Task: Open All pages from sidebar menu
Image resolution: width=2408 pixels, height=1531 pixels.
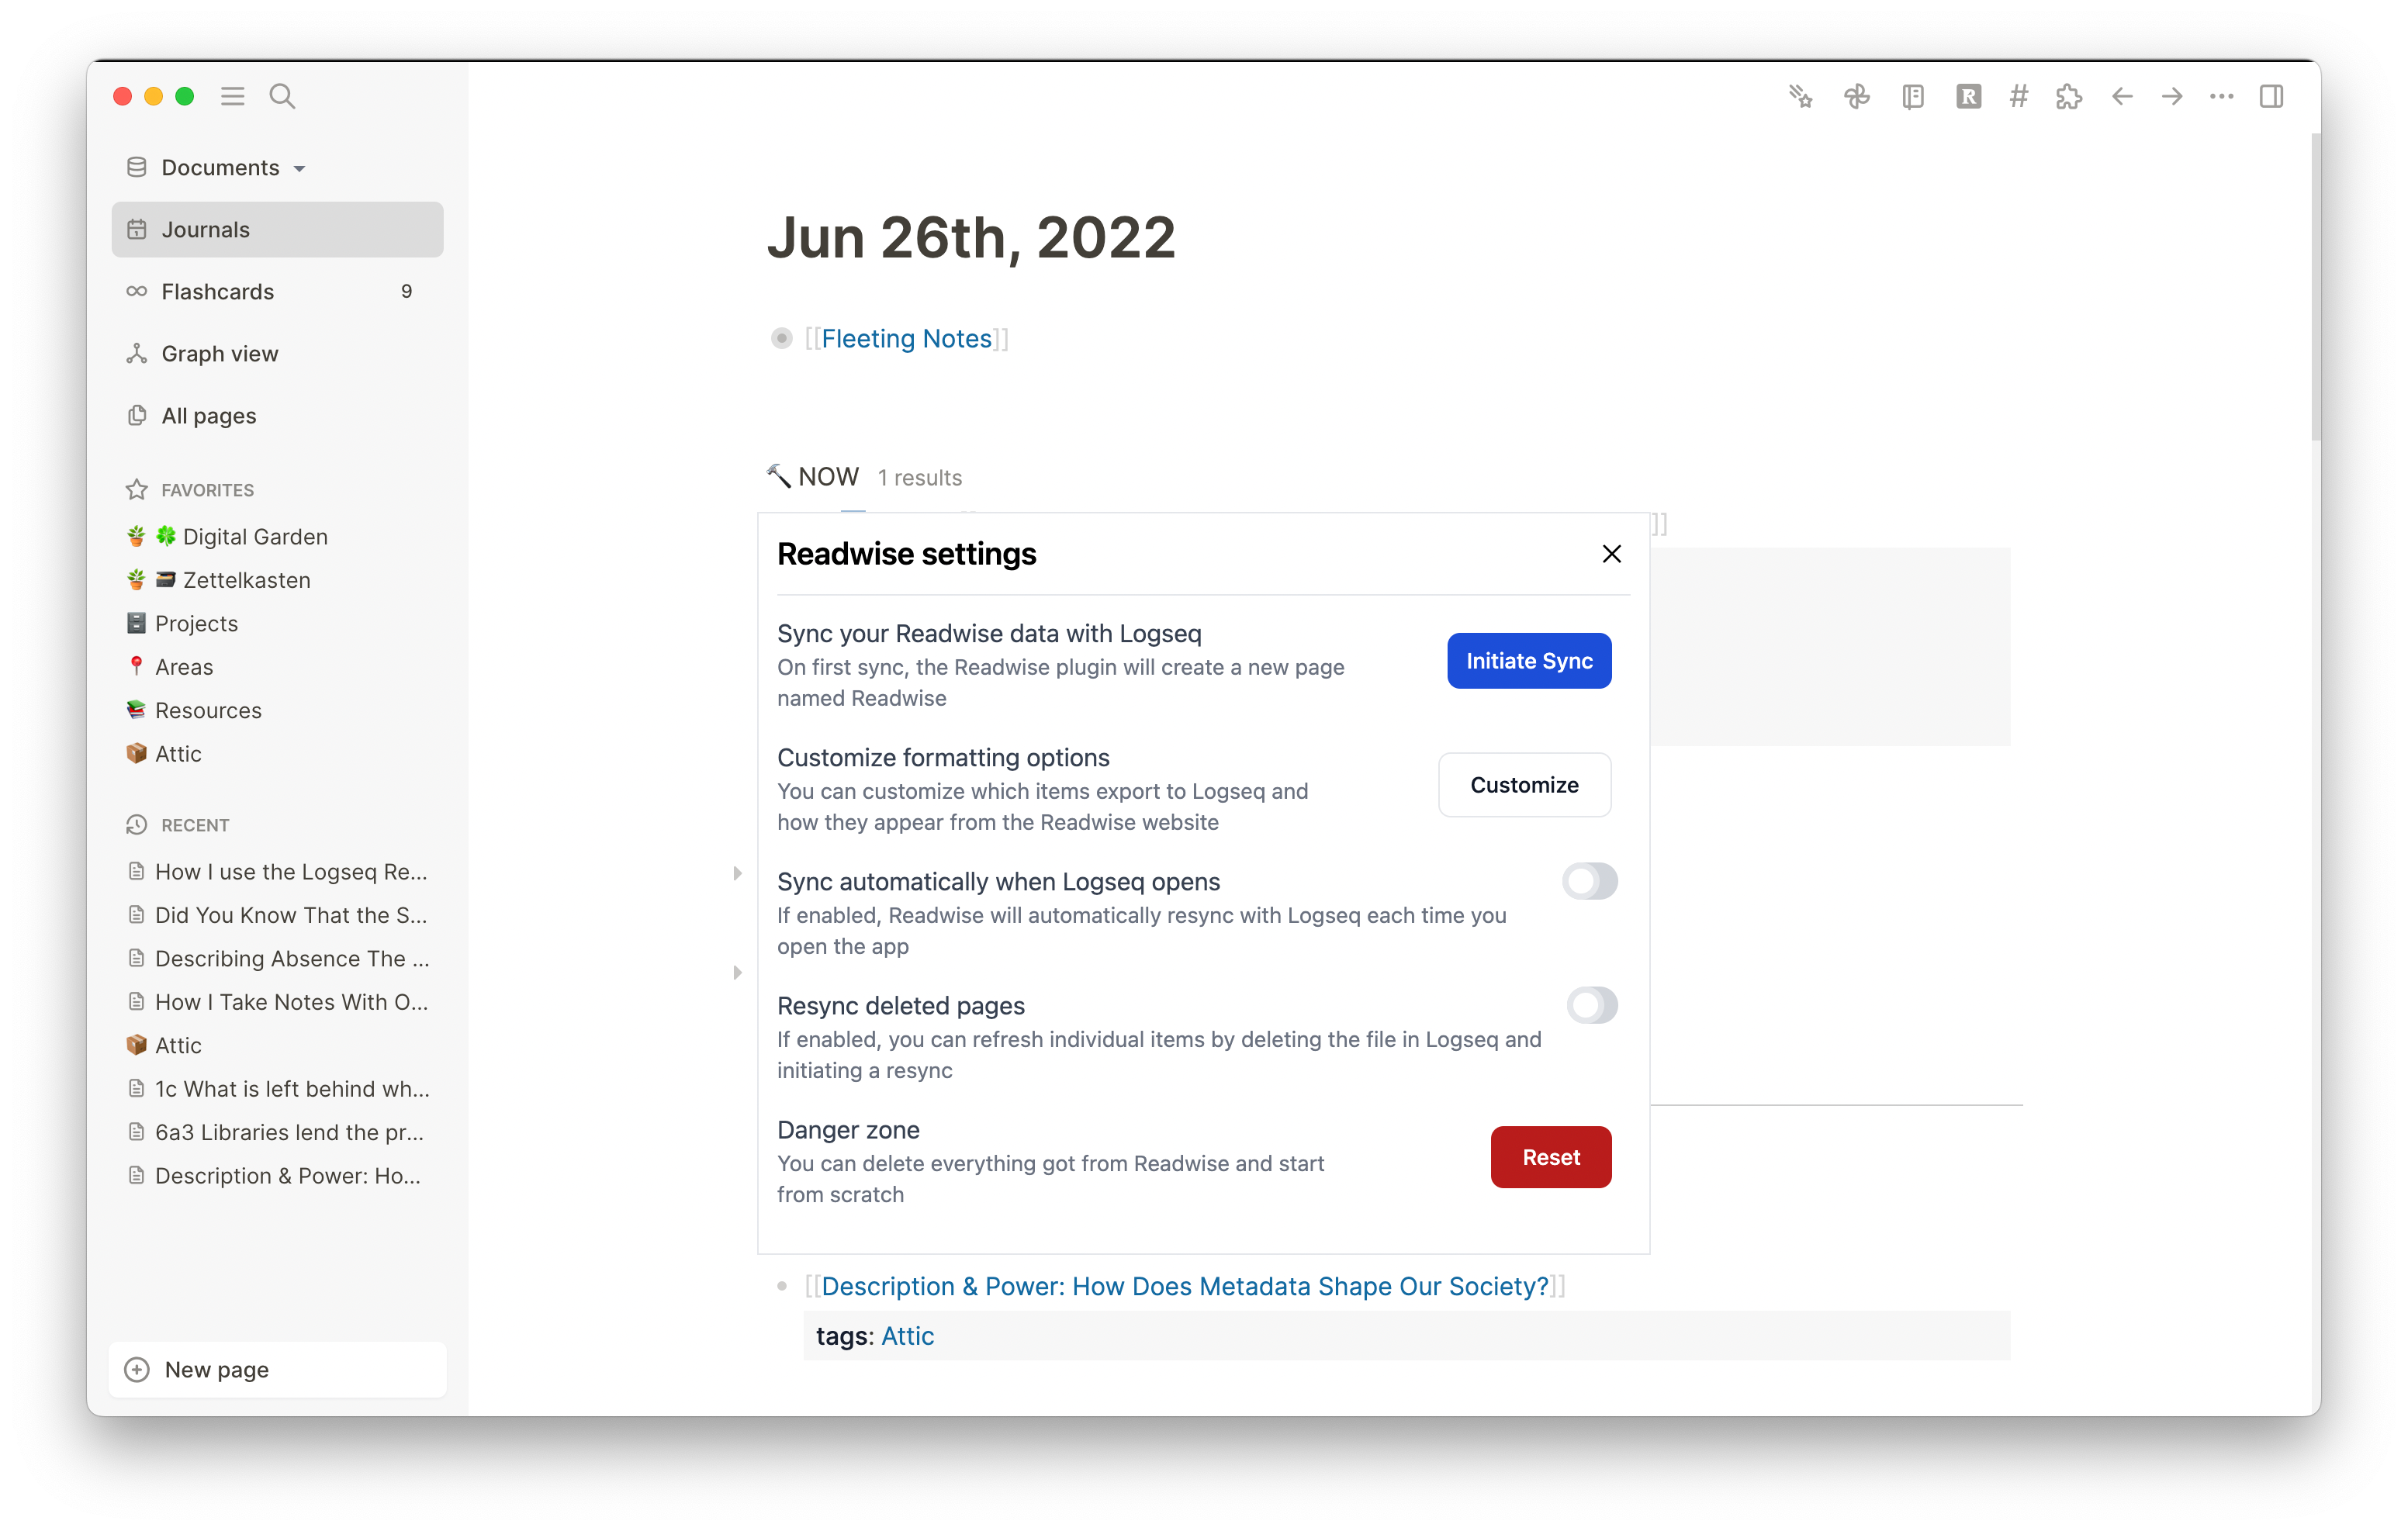Action: tap(207, 416)
